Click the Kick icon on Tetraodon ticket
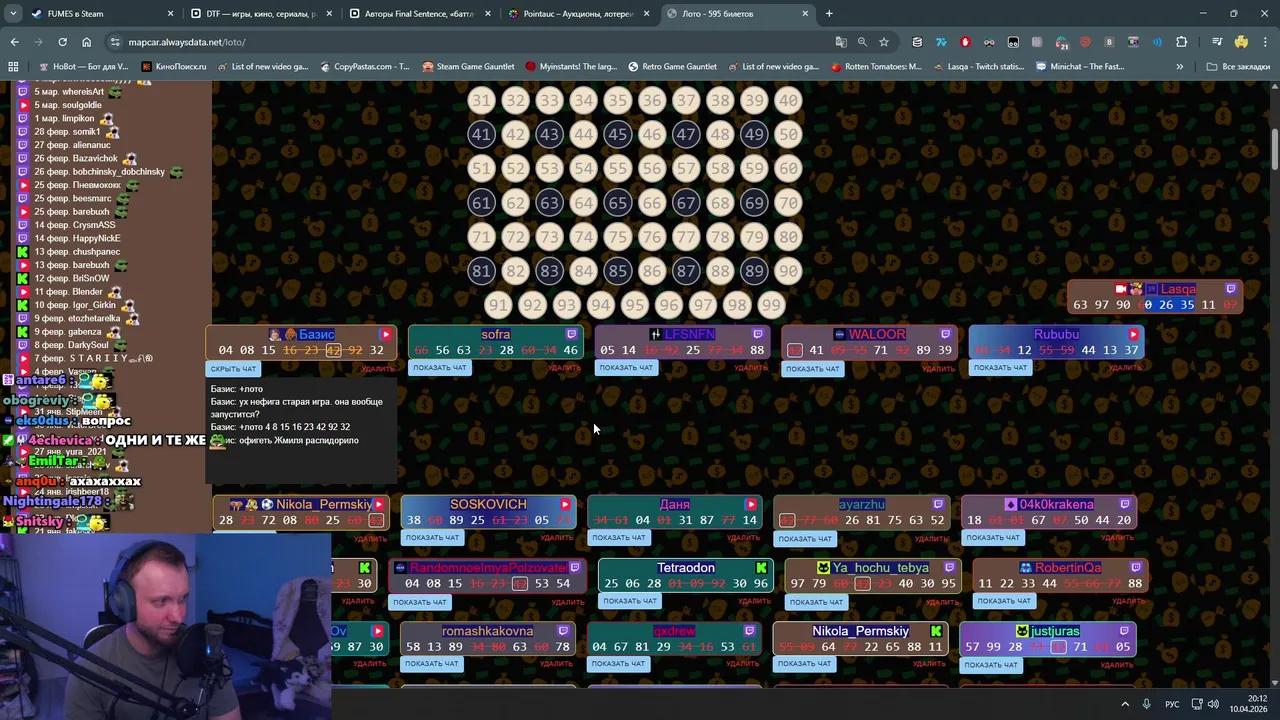The width and height of the screenshot is (1280, 720). click(x=762, y=568)
